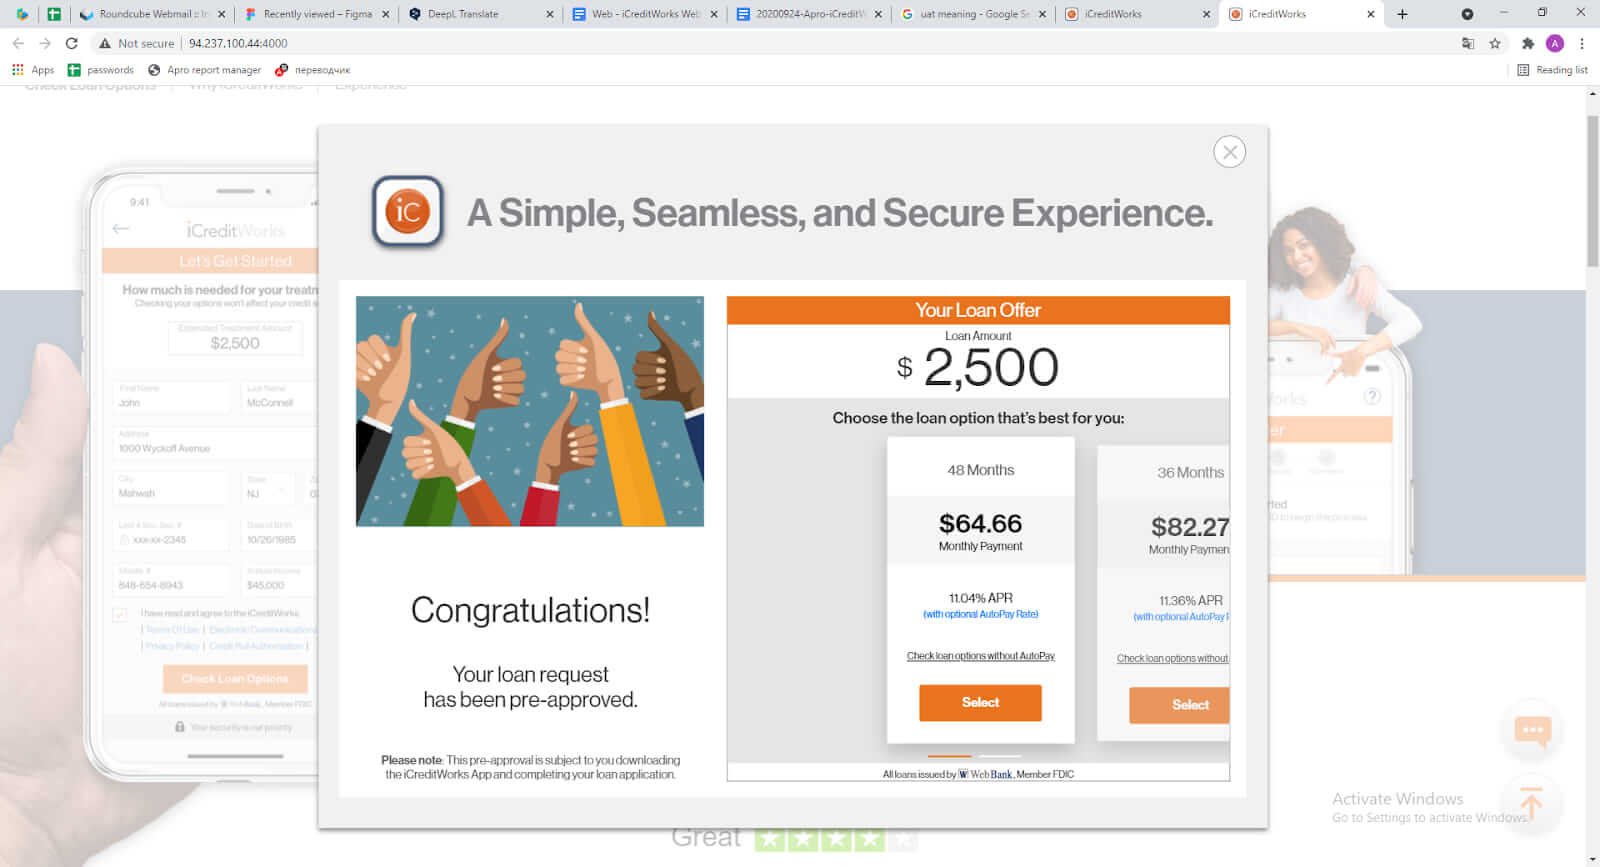The height and width of the screenshot is (867, 1600).
Task: Open the Google Translate extension icon
Action: click(x=1469, y=44)
